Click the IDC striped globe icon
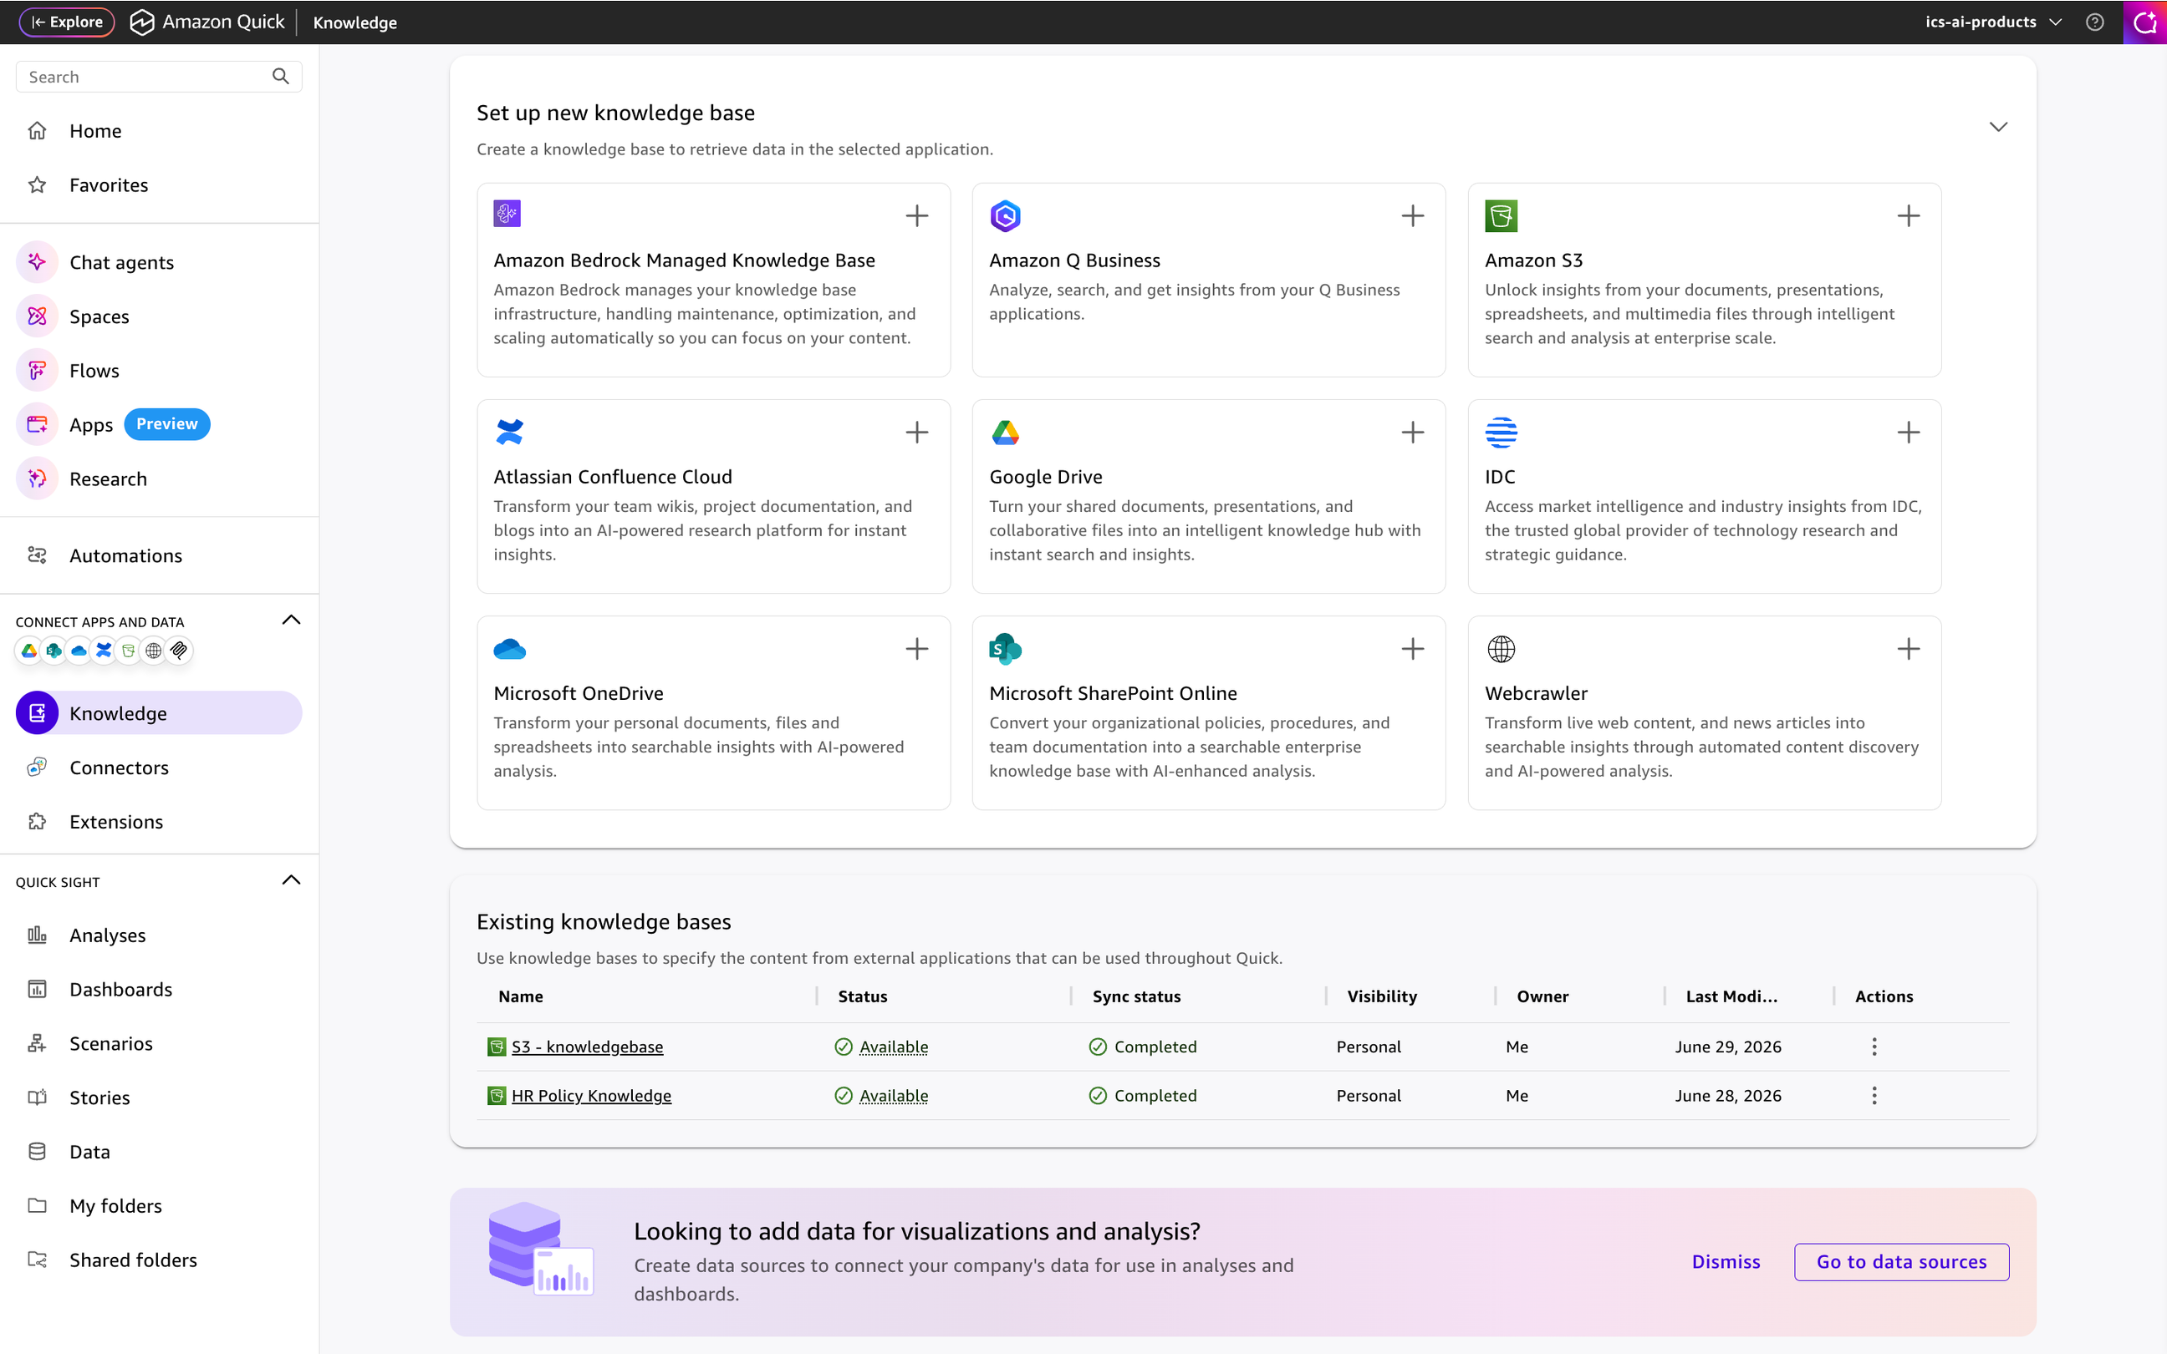The width and height of the screenshot is (2167, 1356). (1501, 432)
